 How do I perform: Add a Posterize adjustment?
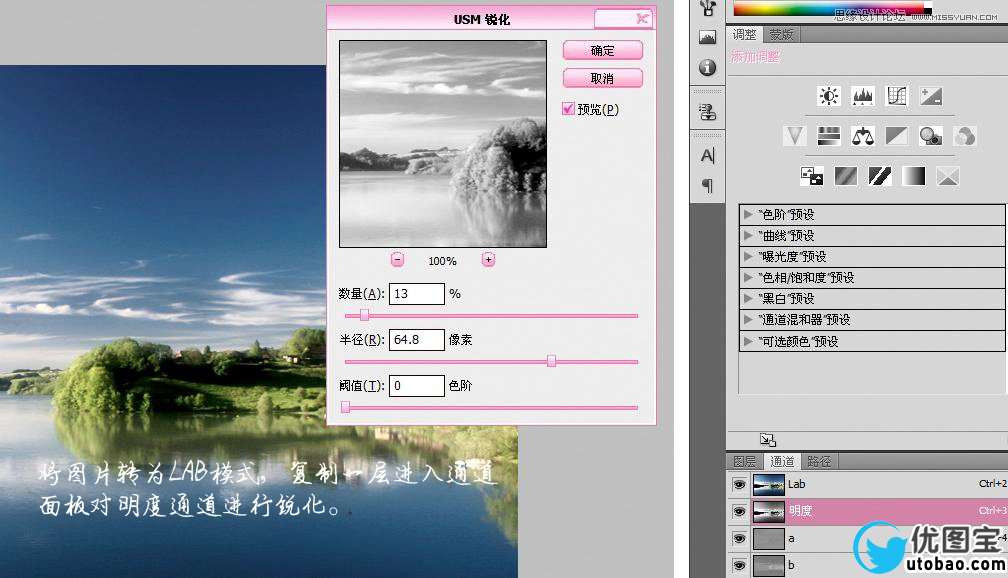(x=846, y=176)
